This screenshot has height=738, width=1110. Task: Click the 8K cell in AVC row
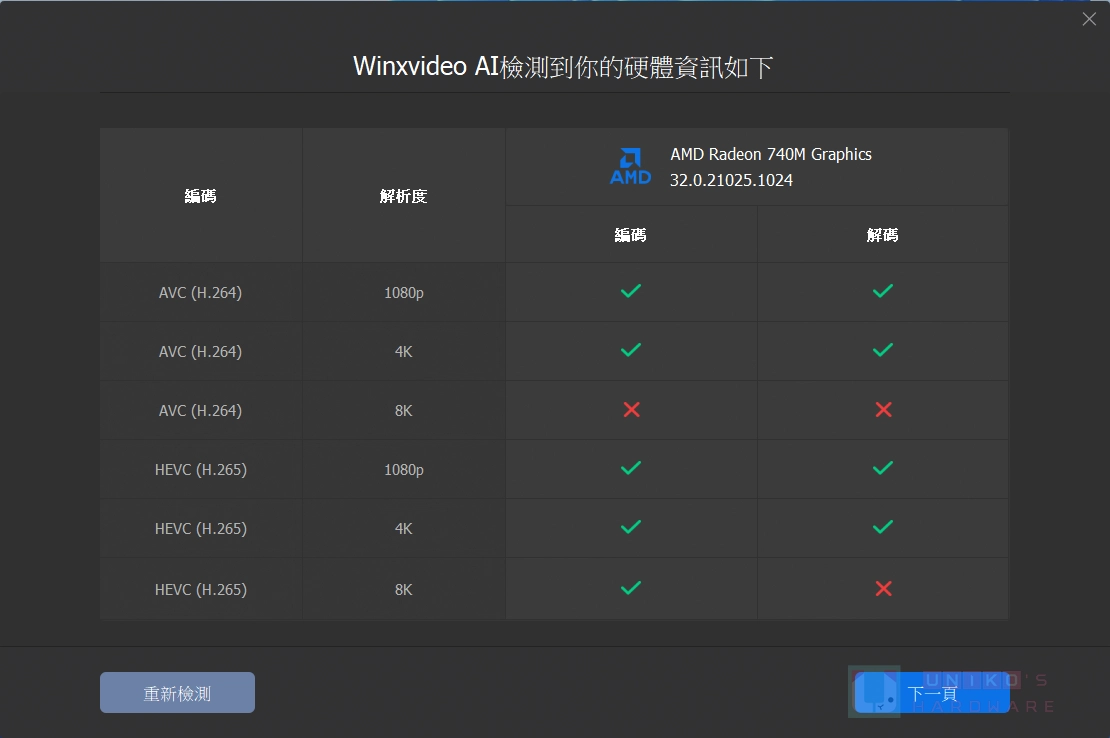pos(404,410)
